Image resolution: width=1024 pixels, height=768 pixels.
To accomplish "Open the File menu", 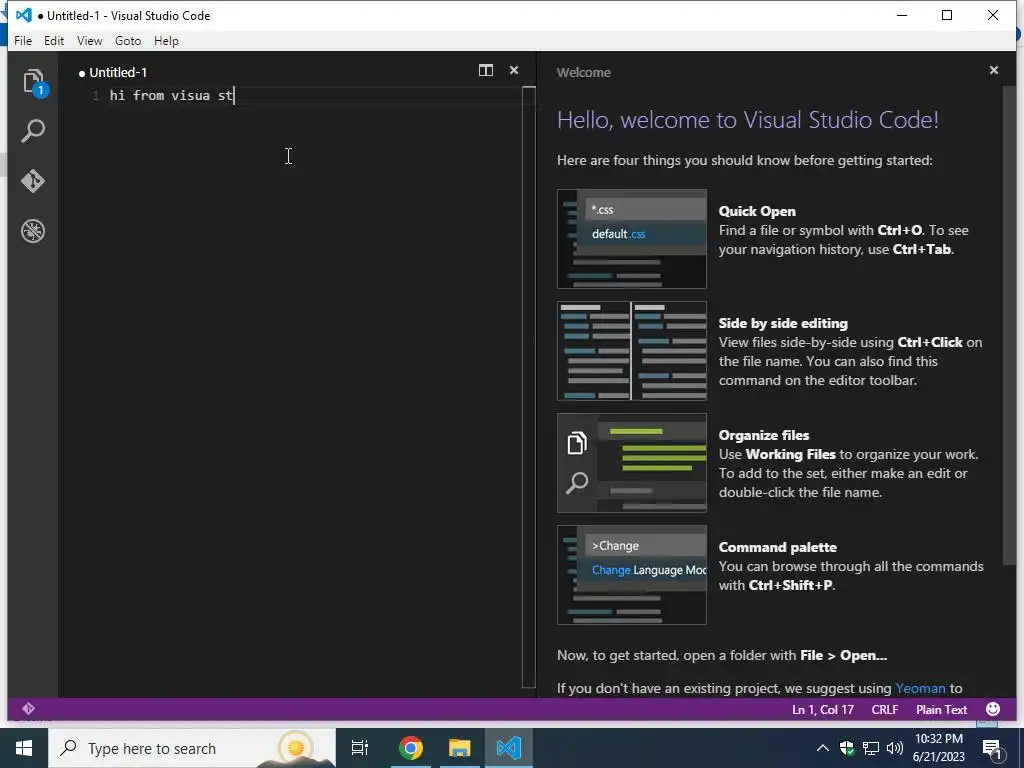I will (23, 40).
